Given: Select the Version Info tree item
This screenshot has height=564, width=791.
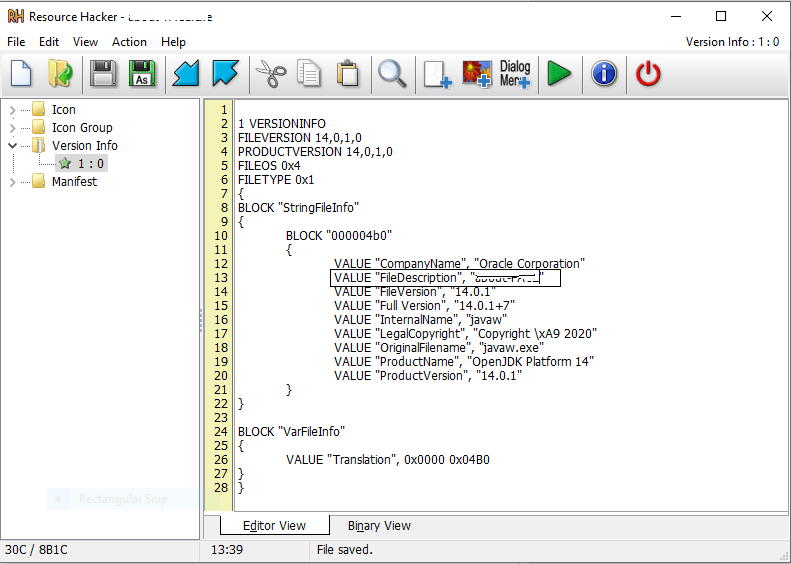Looking at the screenshot, I should pos(85,145).
